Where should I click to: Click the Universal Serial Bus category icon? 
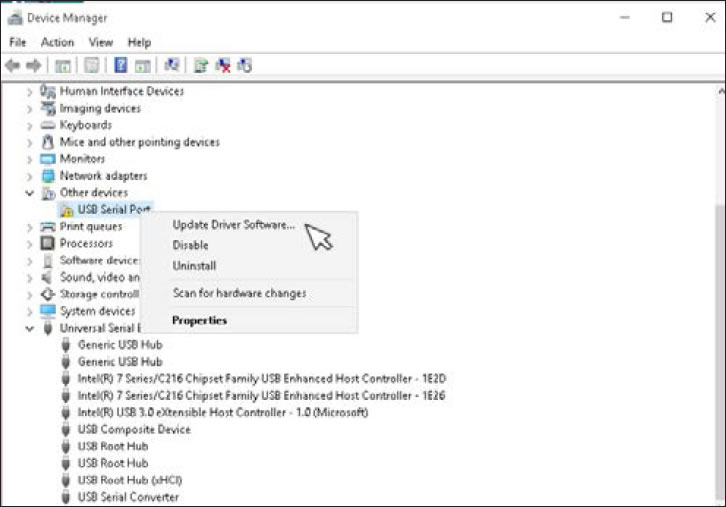click(48, 328)
